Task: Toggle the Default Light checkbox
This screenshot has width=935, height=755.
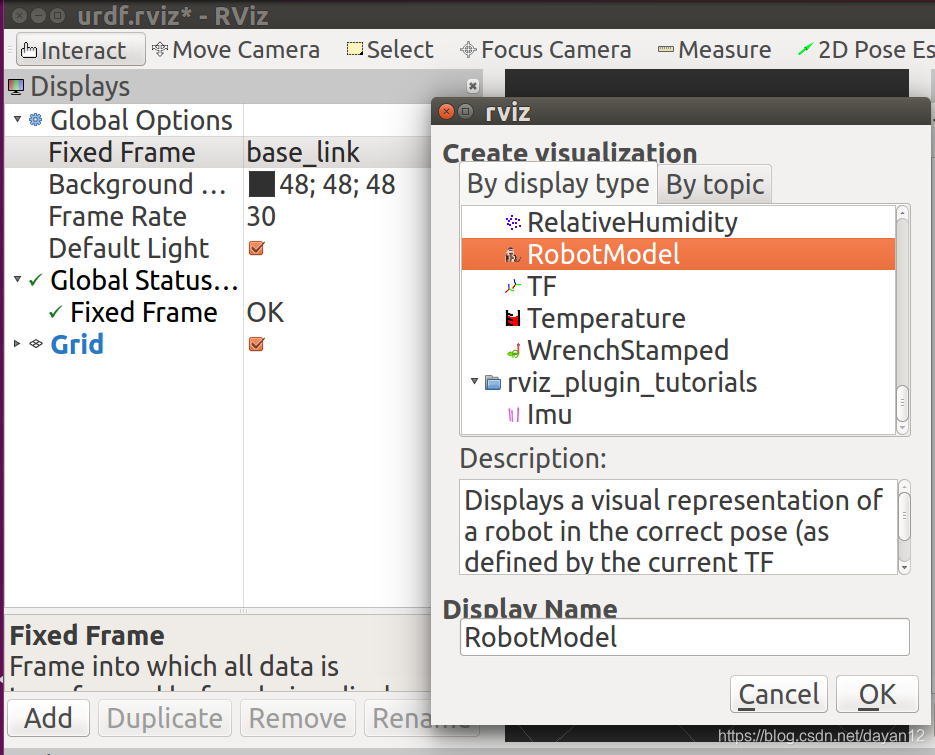Action: coord(257,248)
